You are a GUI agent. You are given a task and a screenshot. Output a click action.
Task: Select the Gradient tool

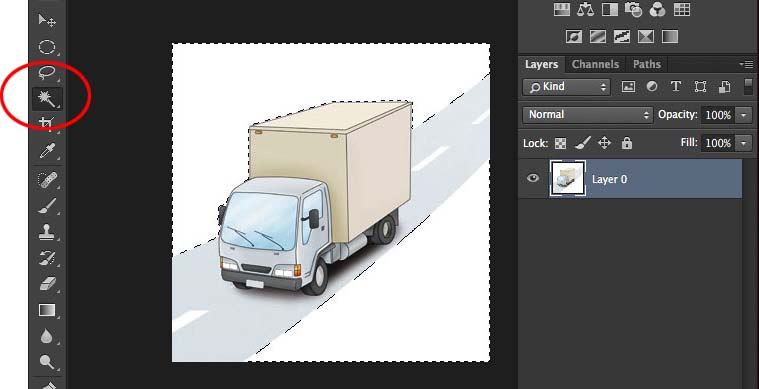47,310
